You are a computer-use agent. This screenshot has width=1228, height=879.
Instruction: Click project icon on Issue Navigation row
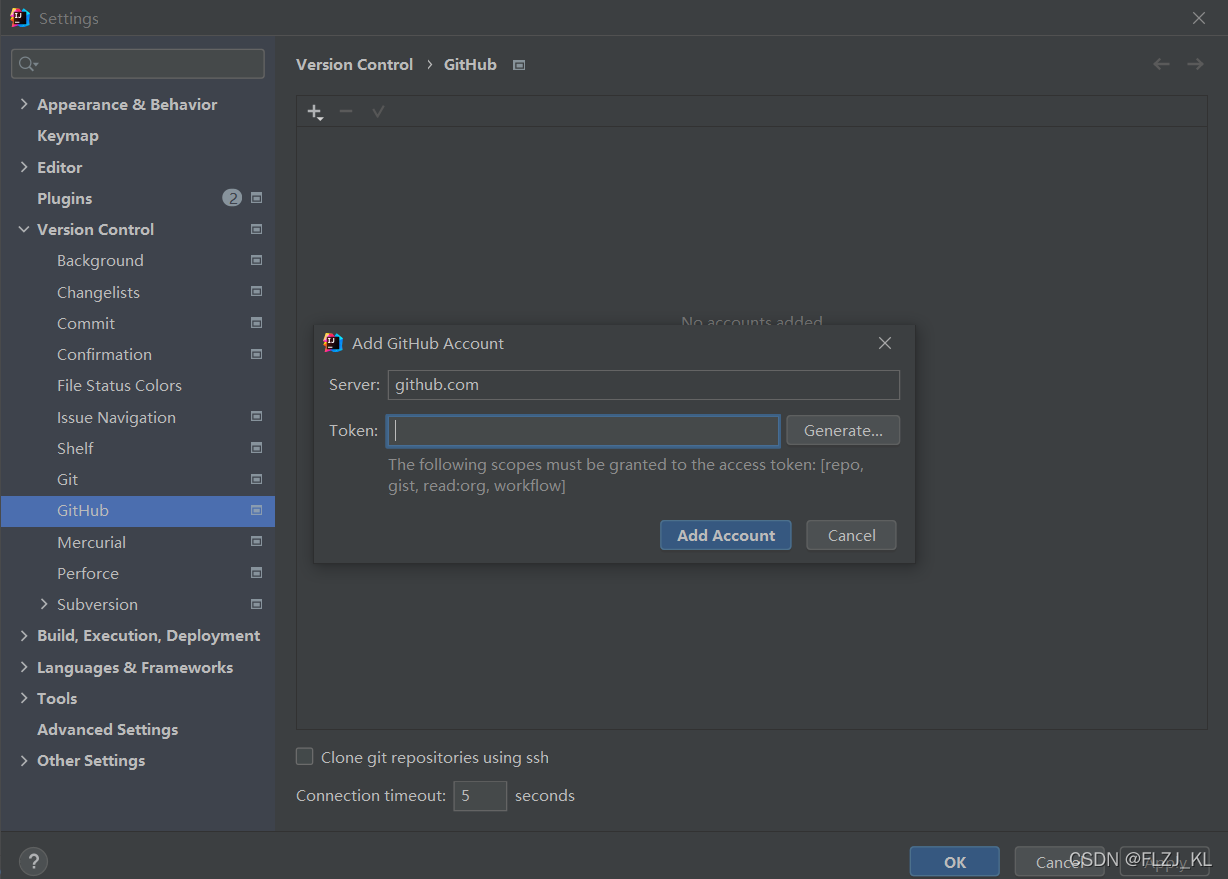point(257,417)
